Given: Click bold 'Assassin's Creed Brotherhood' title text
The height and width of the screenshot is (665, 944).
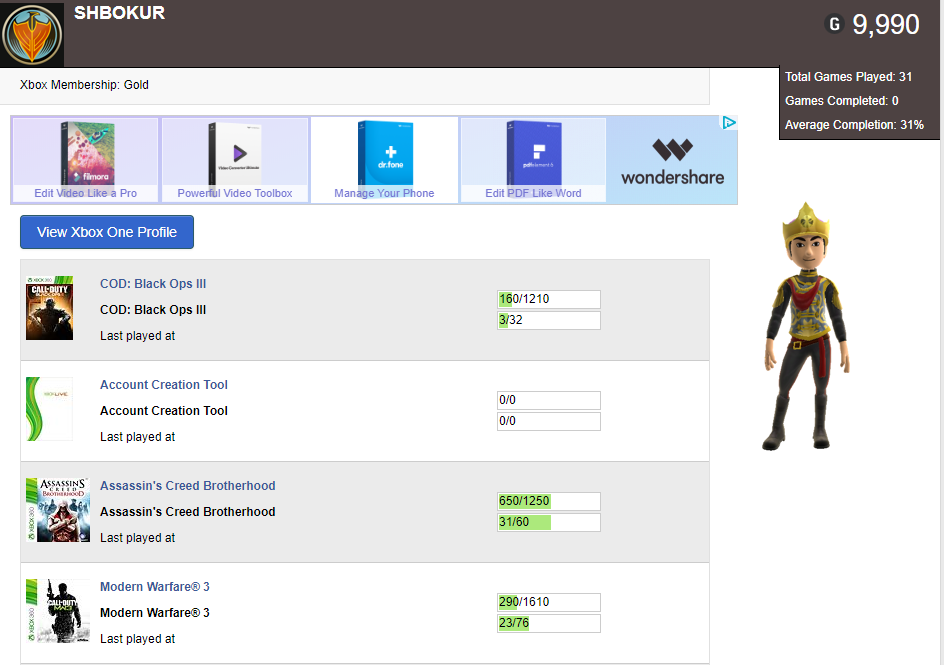Looking at the screenshot, I should click(187, 512).
